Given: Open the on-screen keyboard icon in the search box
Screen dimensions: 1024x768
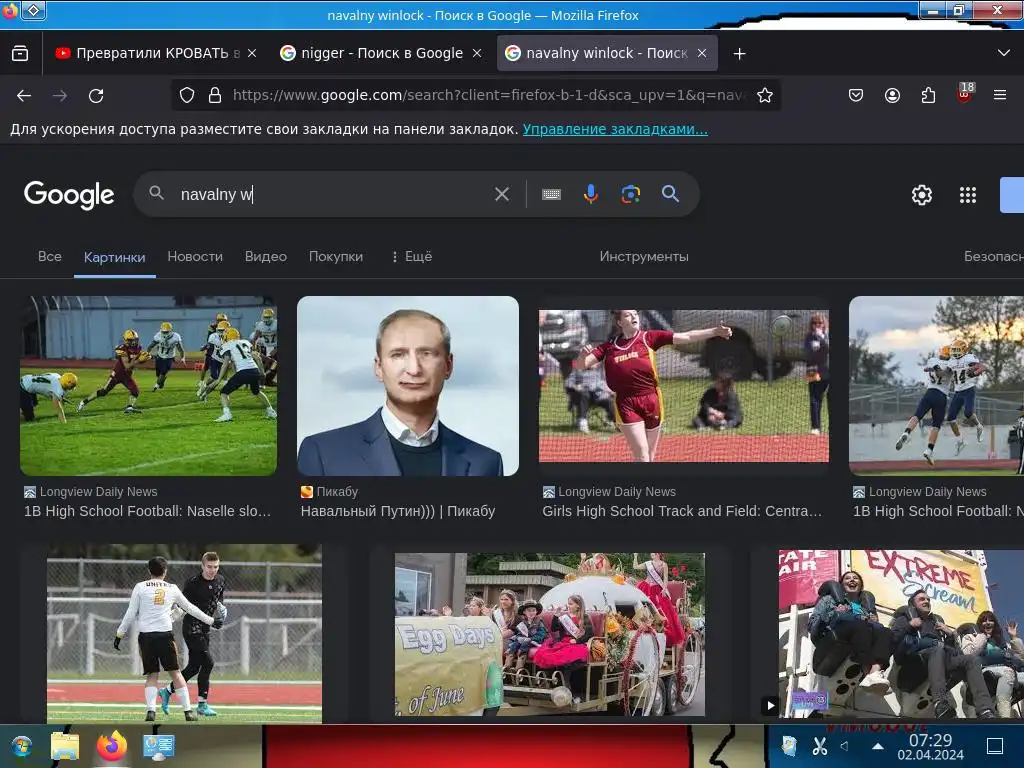Looking at the screenshot, I should (551, 194).
